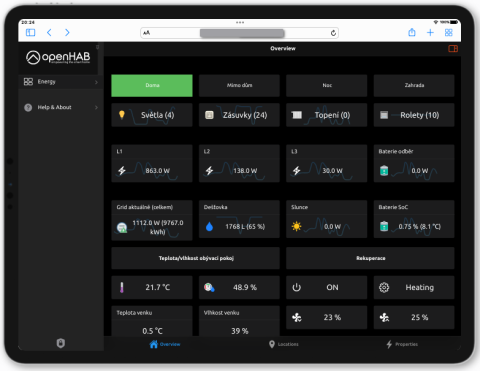Open the Safari share sheet icon

412,32
